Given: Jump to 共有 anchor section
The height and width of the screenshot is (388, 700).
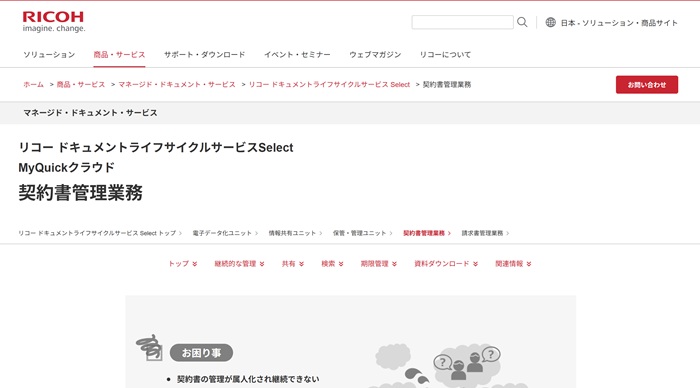Looking at the screenshot, I should coord(293,263).
